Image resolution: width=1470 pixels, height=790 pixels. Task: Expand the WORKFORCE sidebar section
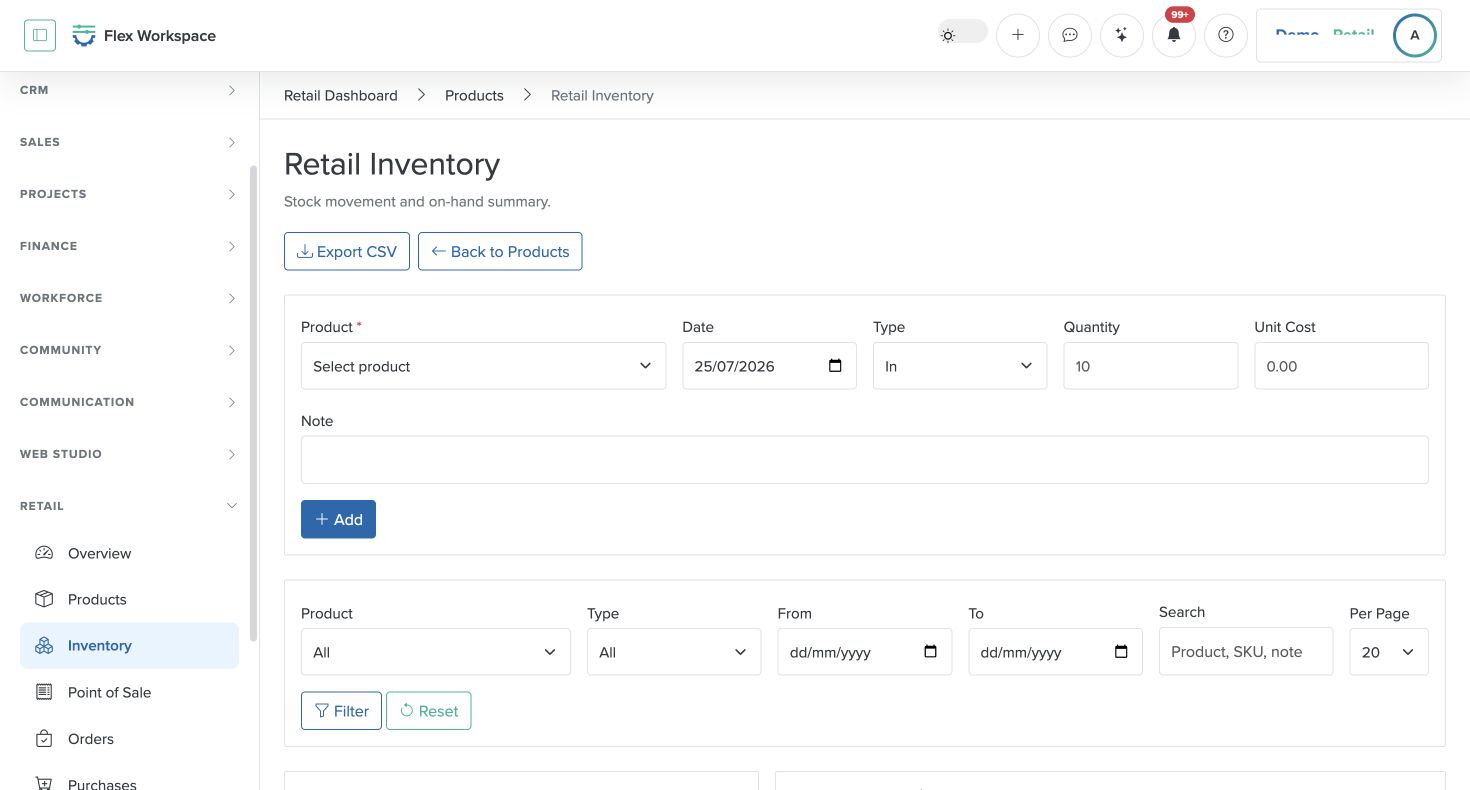(129, 298)
